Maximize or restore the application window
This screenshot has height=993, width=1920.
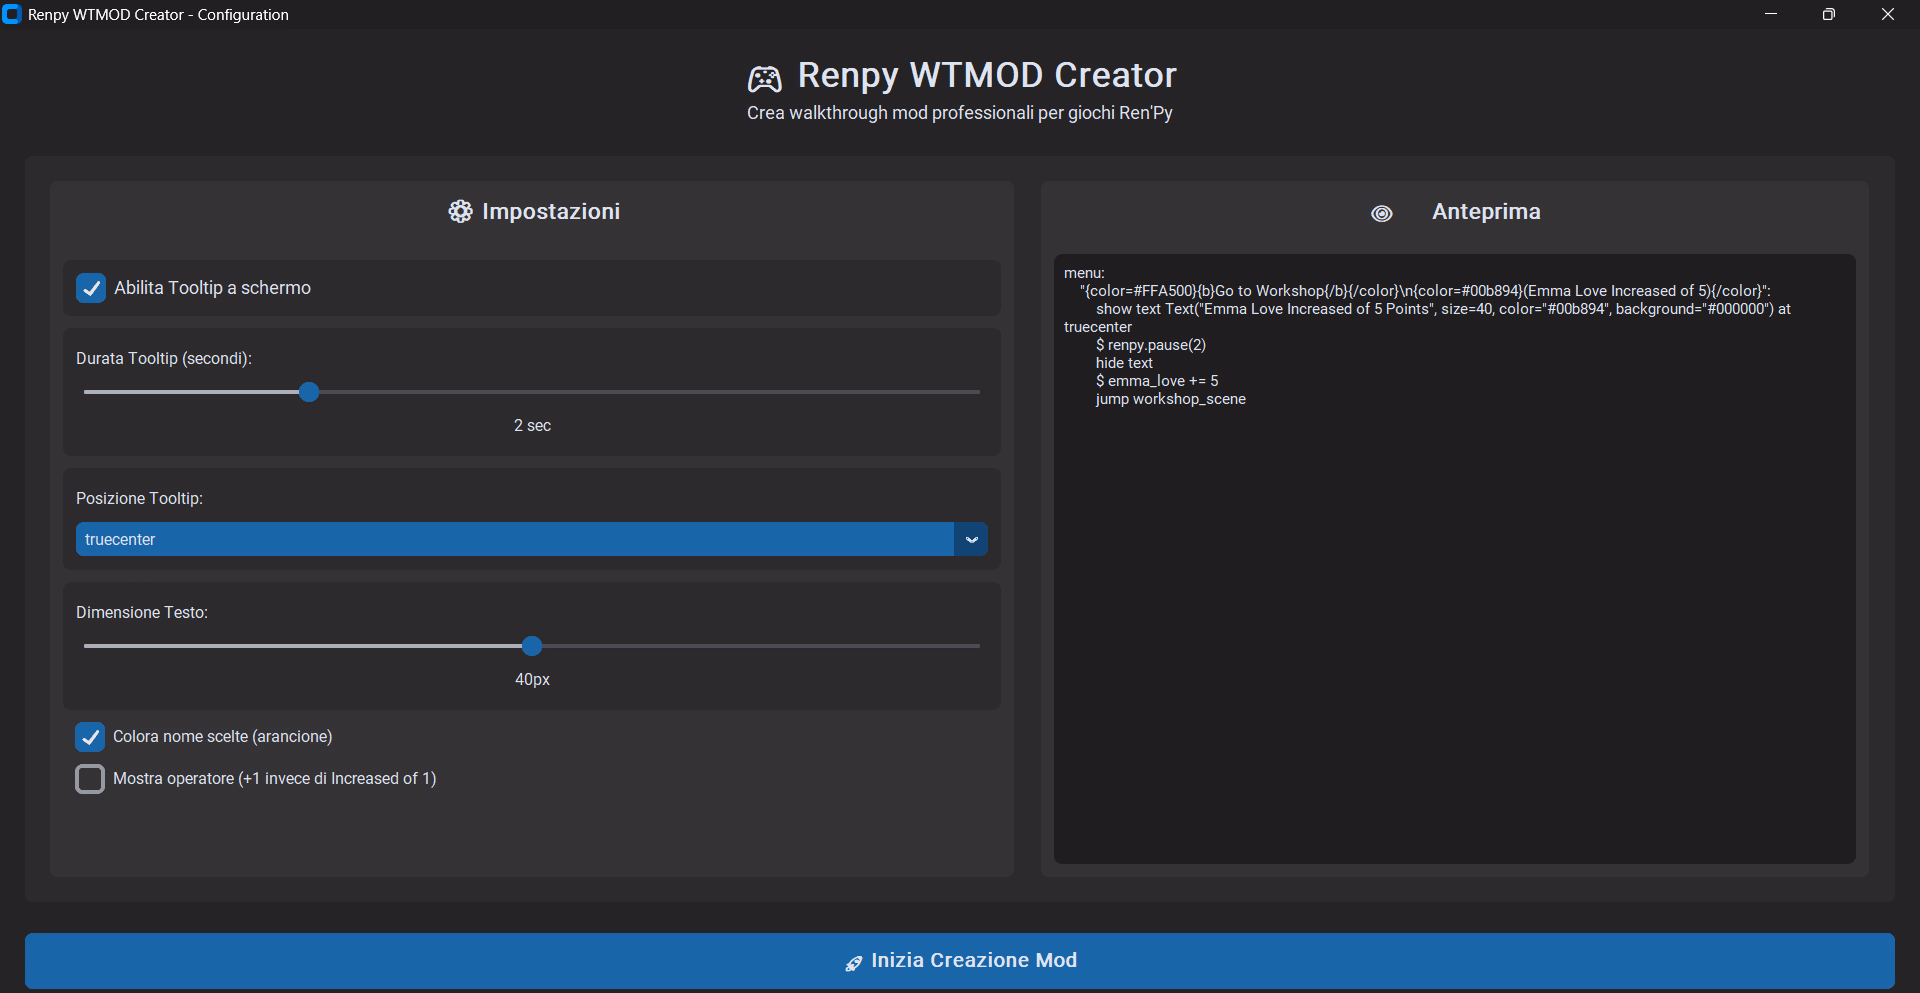(x=1829, y=14)
